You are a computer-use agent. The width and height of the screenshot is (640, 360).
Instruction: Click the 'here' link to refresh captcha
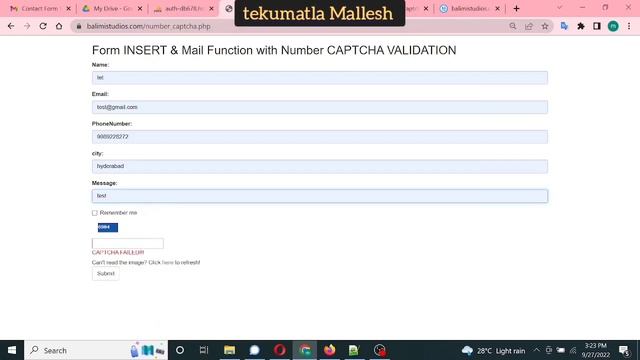click(x=167, y=262)
